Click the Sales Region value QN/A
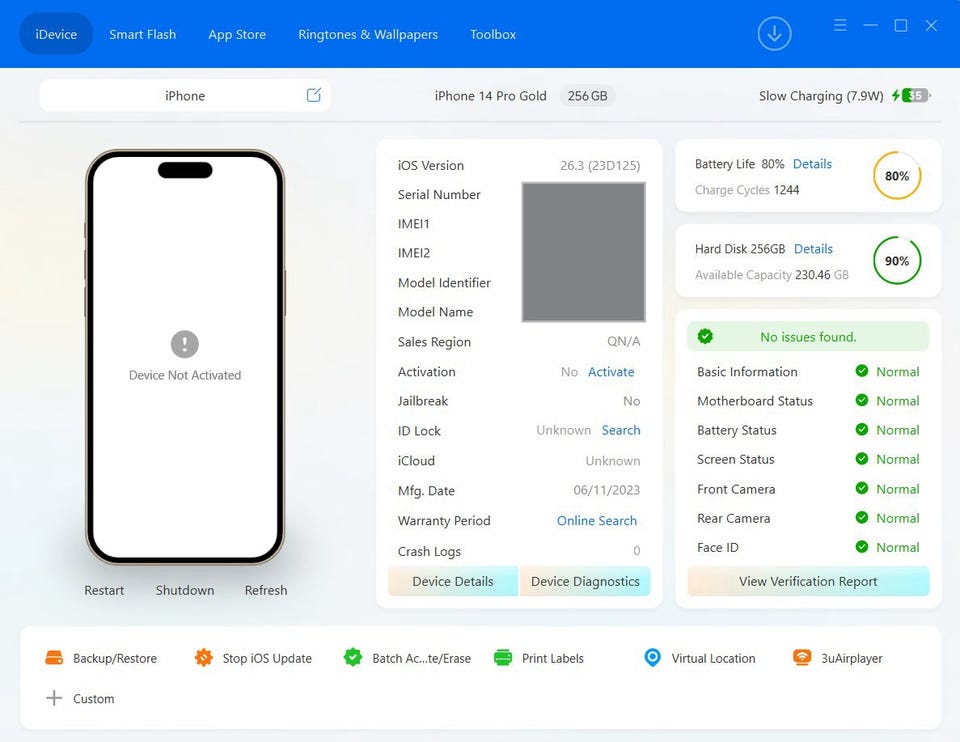This screenshot has width=960, height=742. pos(624,342)
